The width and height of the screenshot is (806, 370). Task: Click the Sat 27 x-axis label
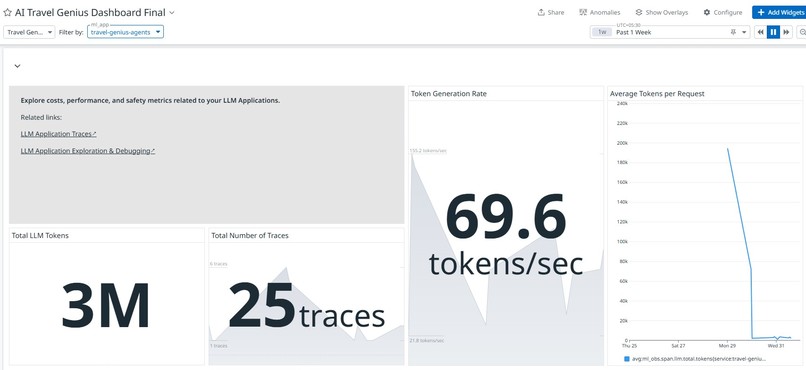(678, 345)
